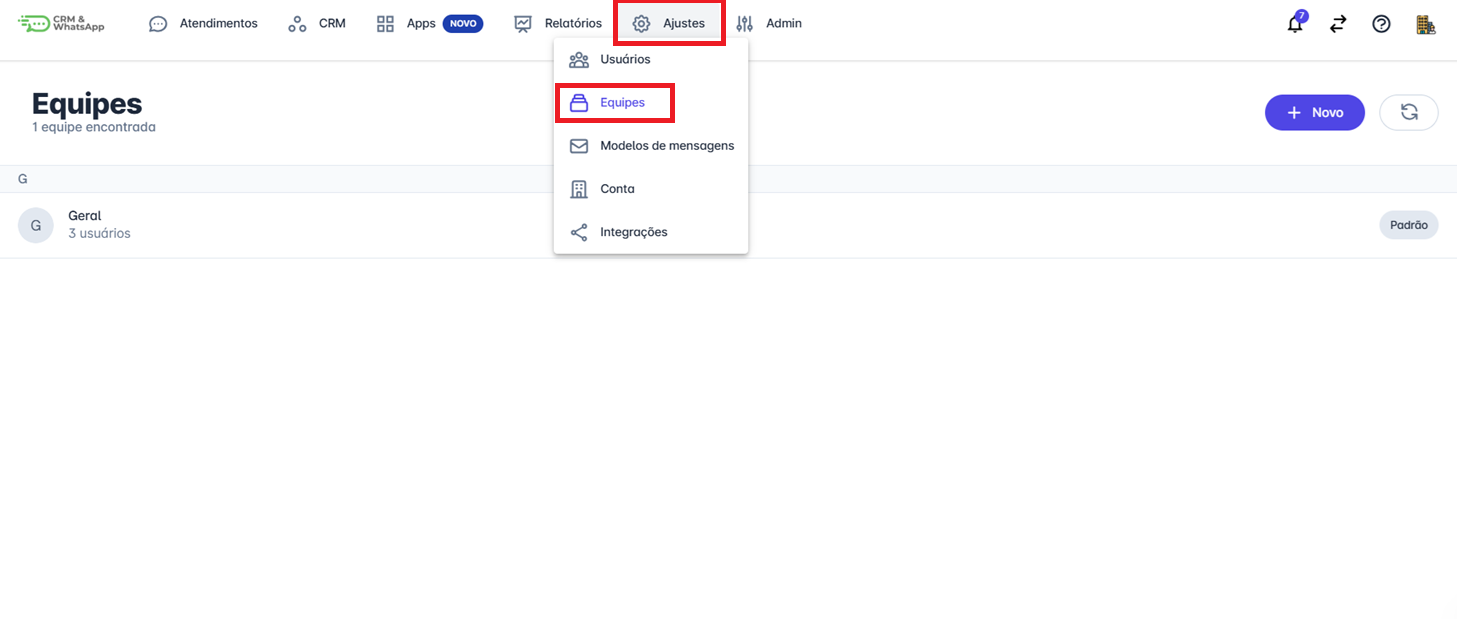Open the Atendimentos menu
This screenshot has height=619, width=1457.
203,23
